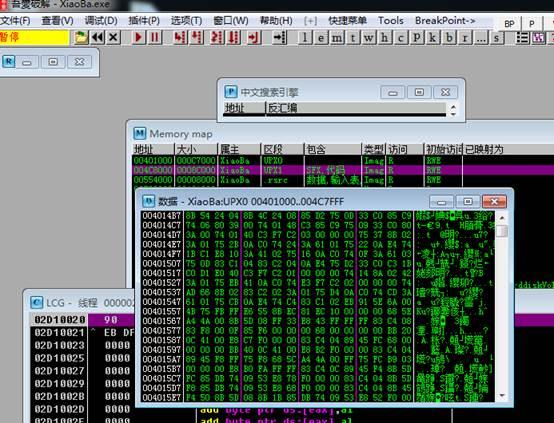554x423 pixels.
Task: Sort Memory map by the 类型 column
Action: coord(374,149)
